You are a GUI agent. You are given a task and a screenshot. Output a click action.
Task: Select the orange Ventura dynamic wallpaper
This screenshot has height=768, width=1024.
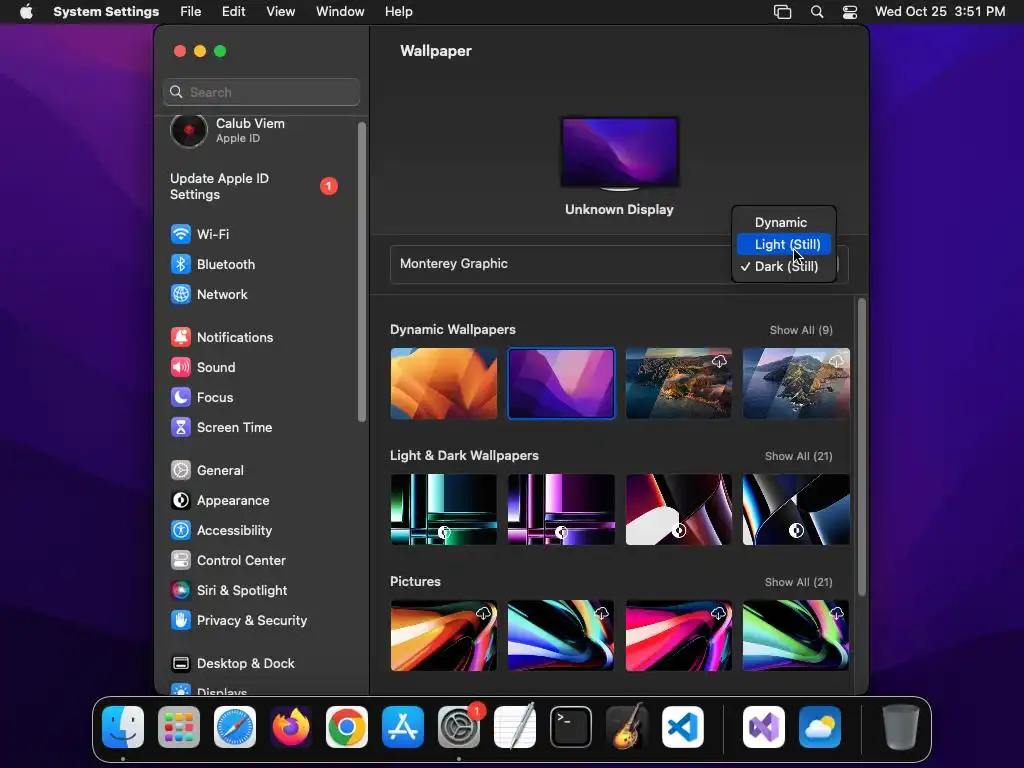pyautogui.click(x=443, y=383)
